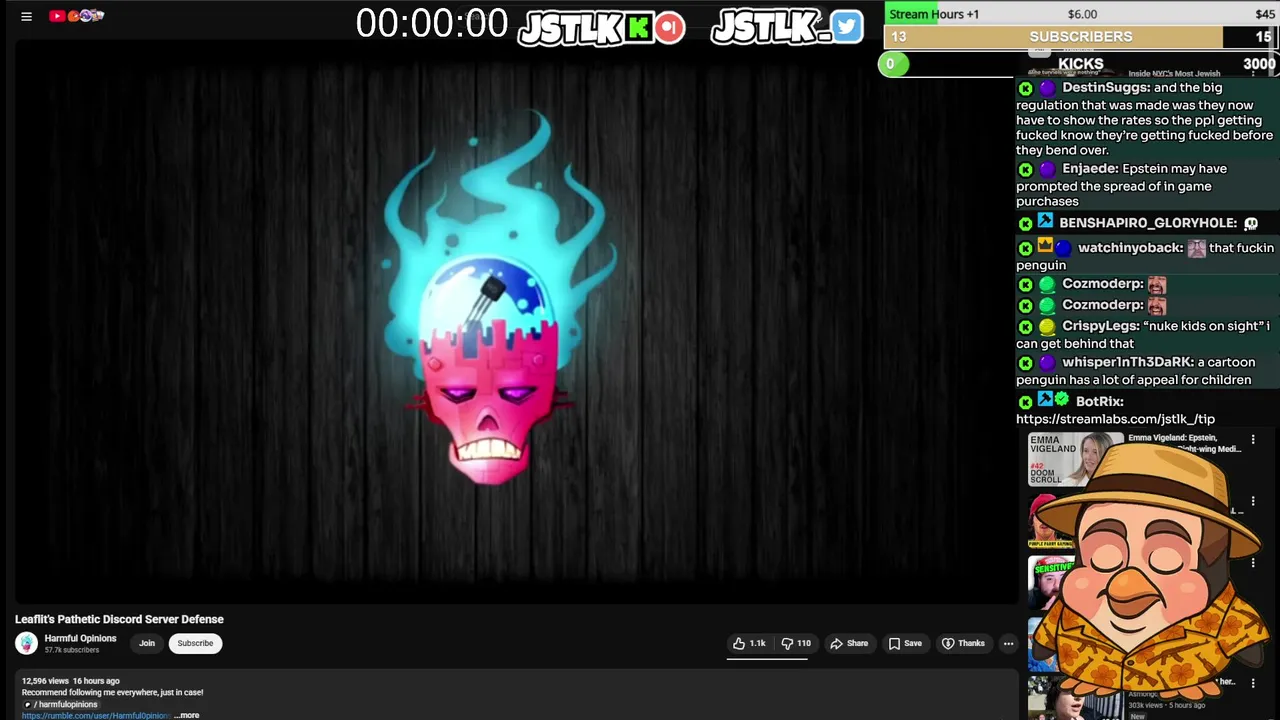
Task: Click the yellow orb badge of CrispyLegs
Action: pyautogui.click(x=1046, y=327)
